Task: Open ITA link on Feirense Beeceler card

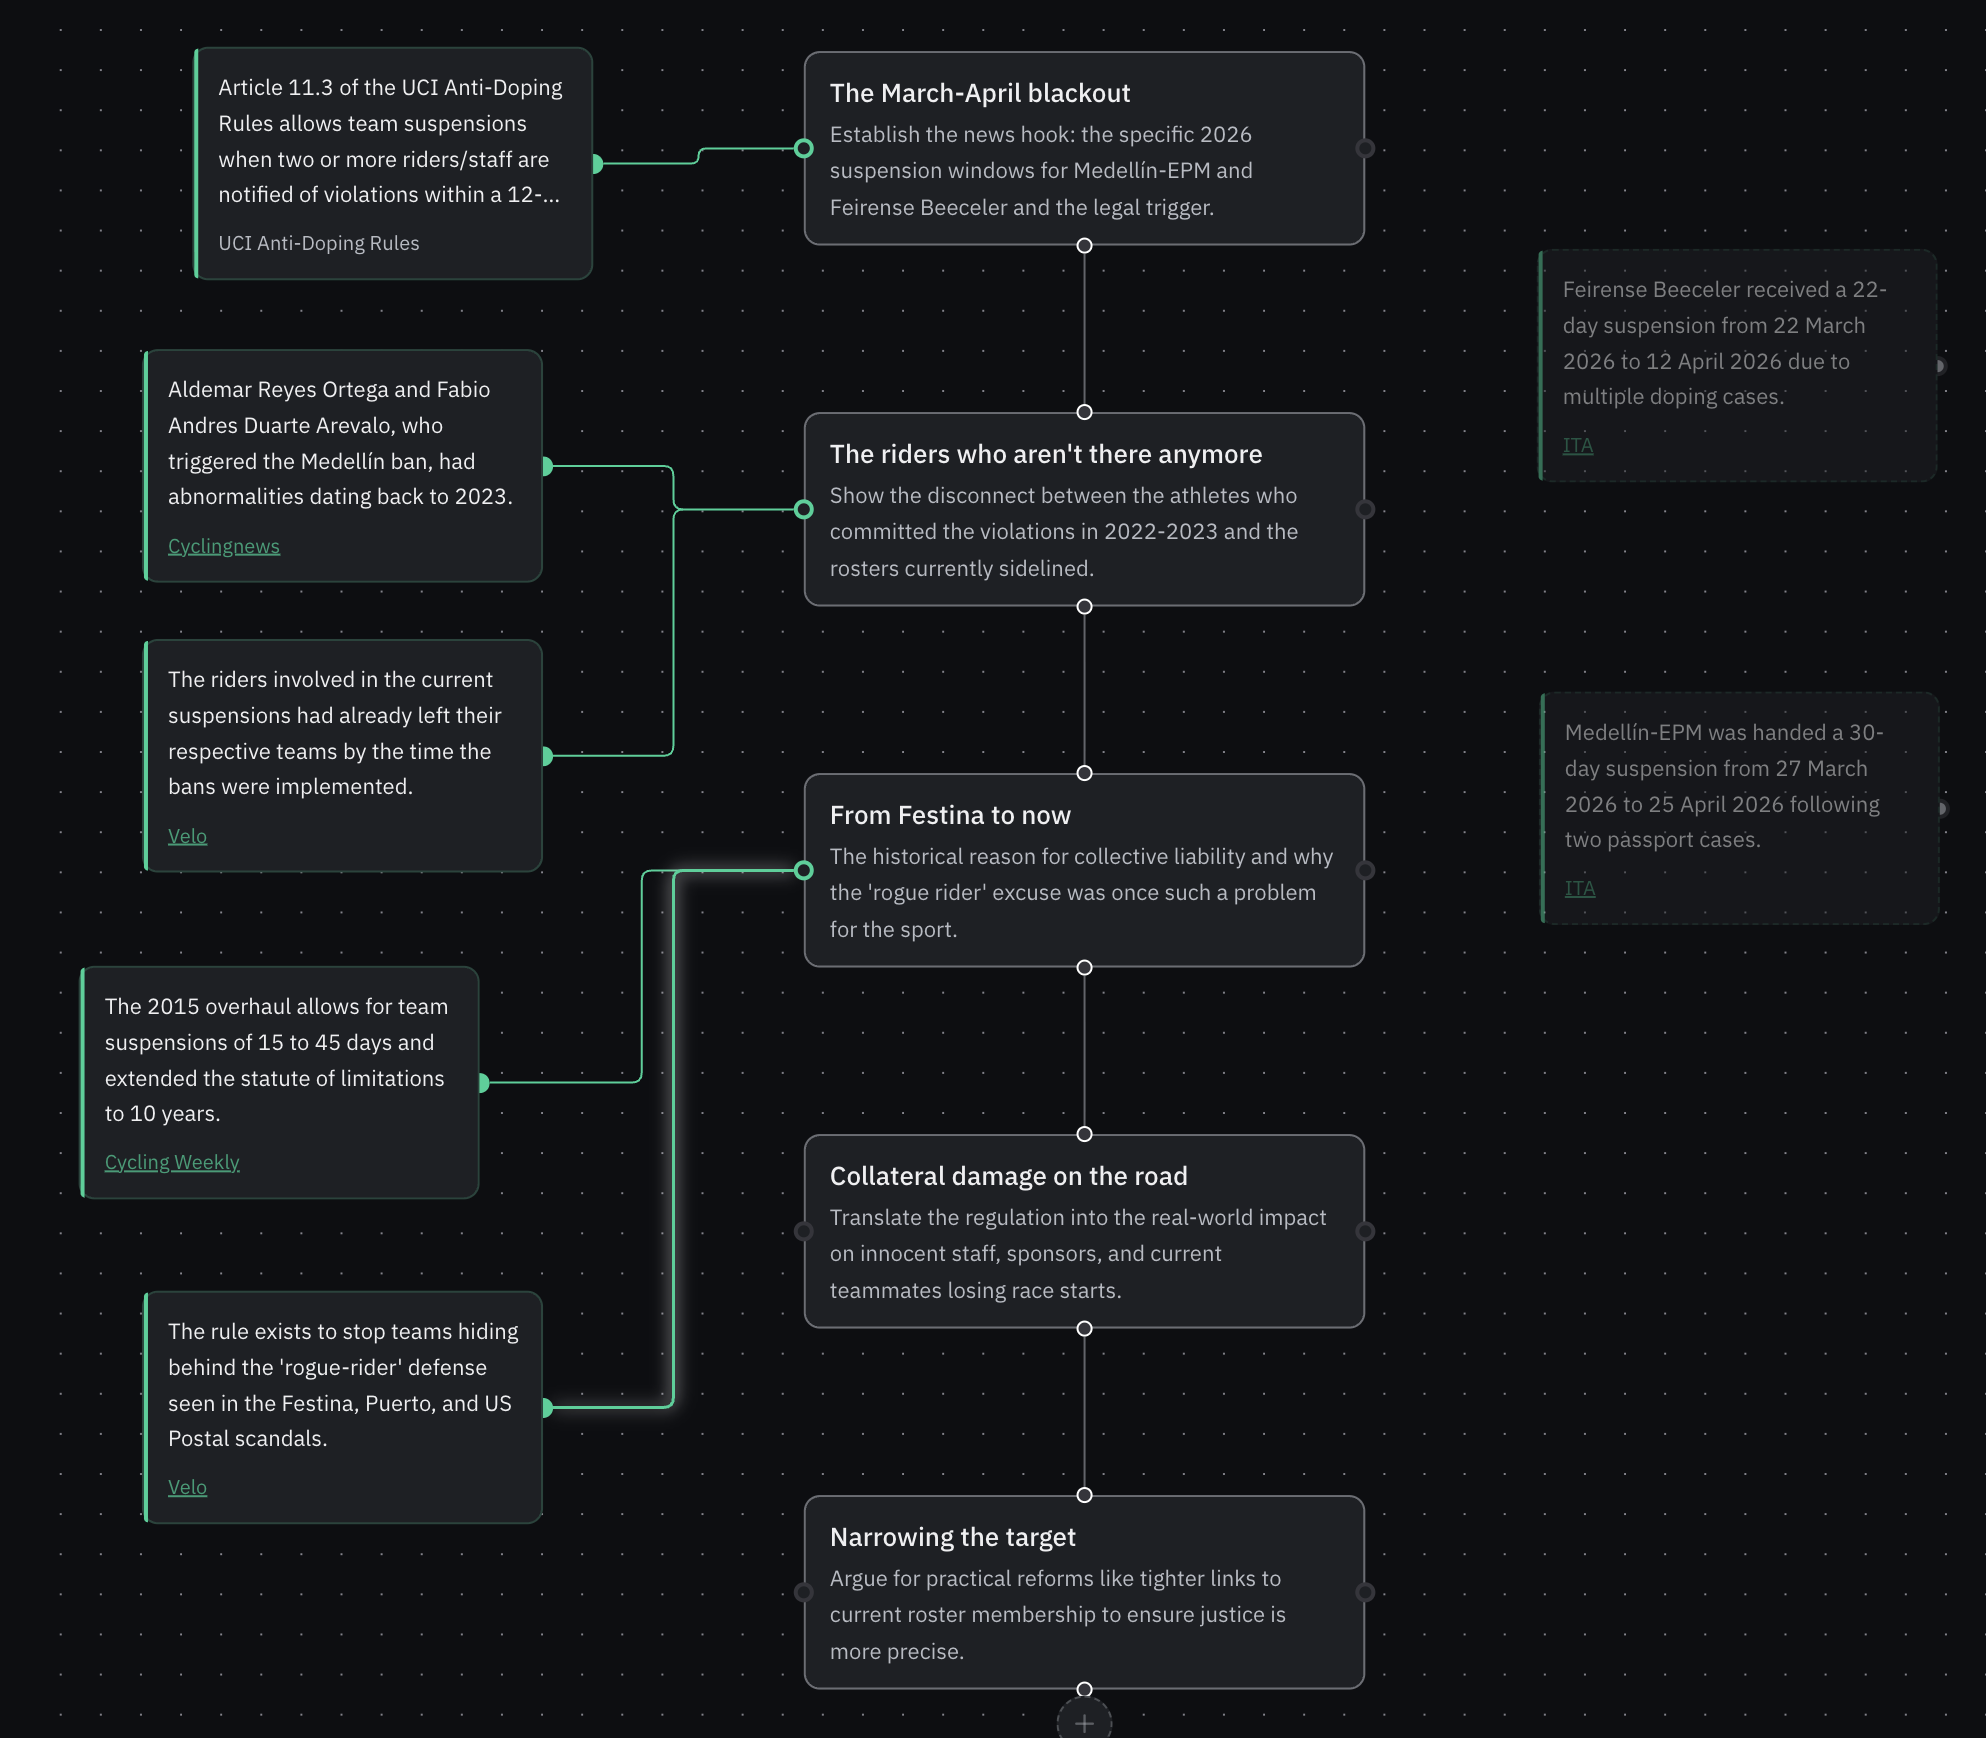Action: 1577,446
